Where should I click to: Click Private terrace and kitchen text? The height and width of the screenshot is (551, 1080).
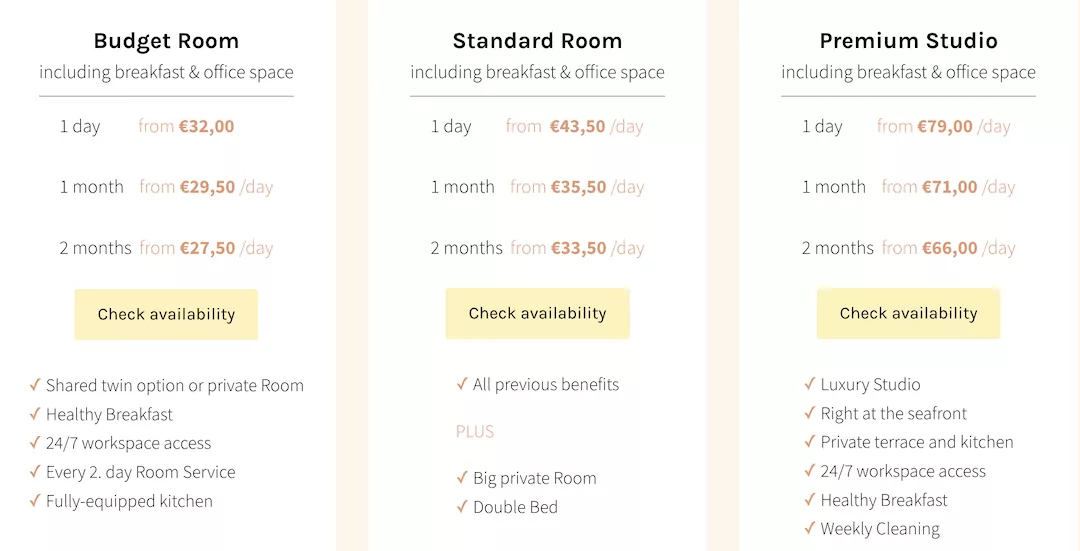[x=917, y=442]
